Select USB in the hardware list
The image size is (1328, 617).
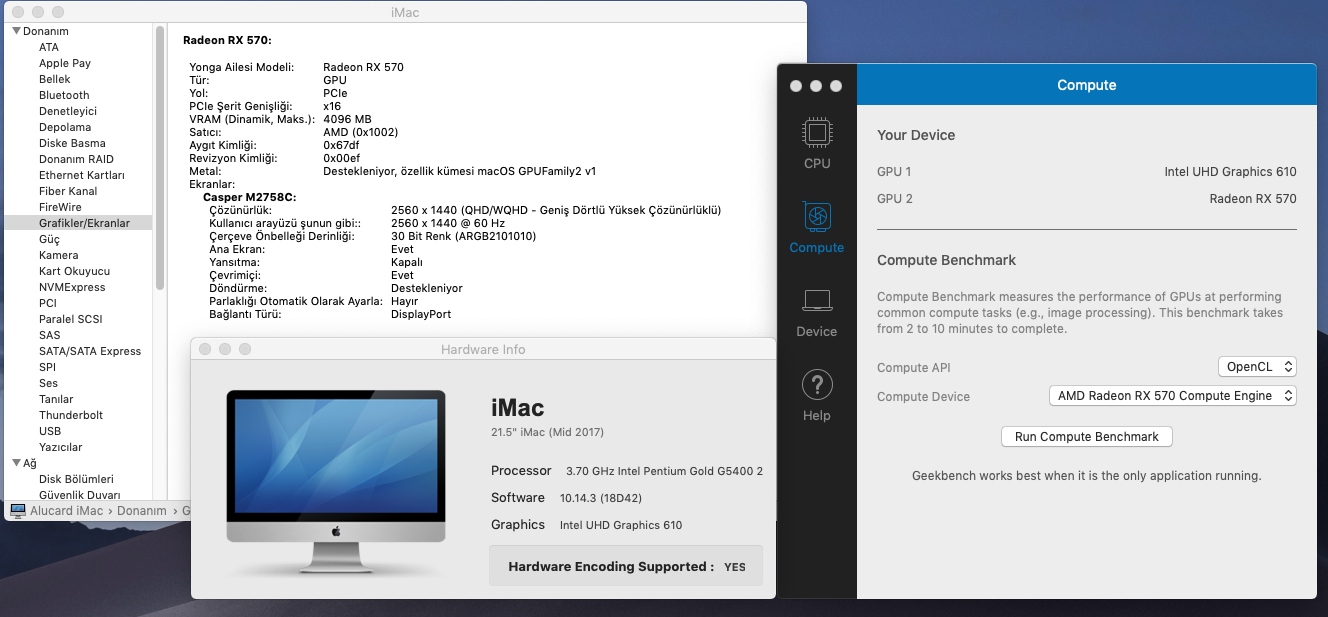click(50, 431)
